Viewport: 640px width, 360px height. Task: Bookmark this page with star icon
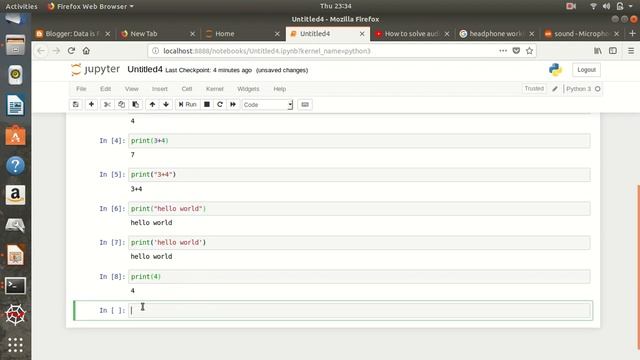pos(529,51)
